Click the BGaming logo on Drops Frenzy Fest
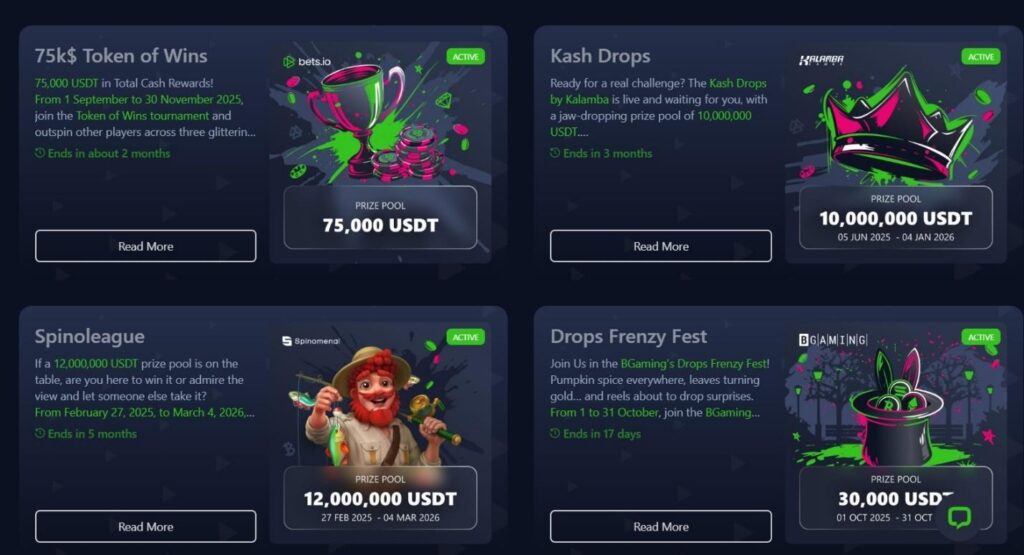 [833, 340]
